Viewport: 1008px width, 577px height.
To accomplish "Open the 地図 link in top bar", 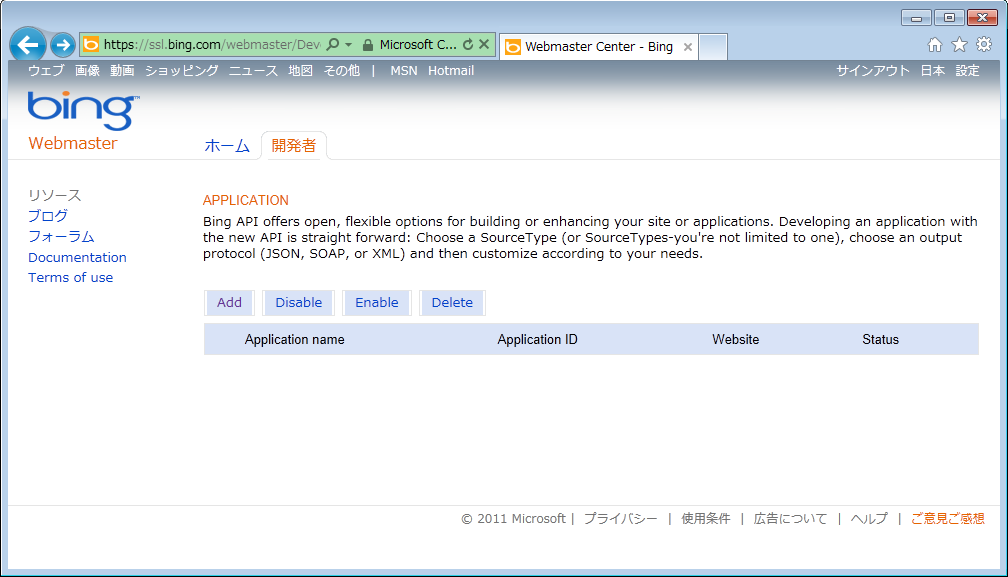I will pos(300,71).
